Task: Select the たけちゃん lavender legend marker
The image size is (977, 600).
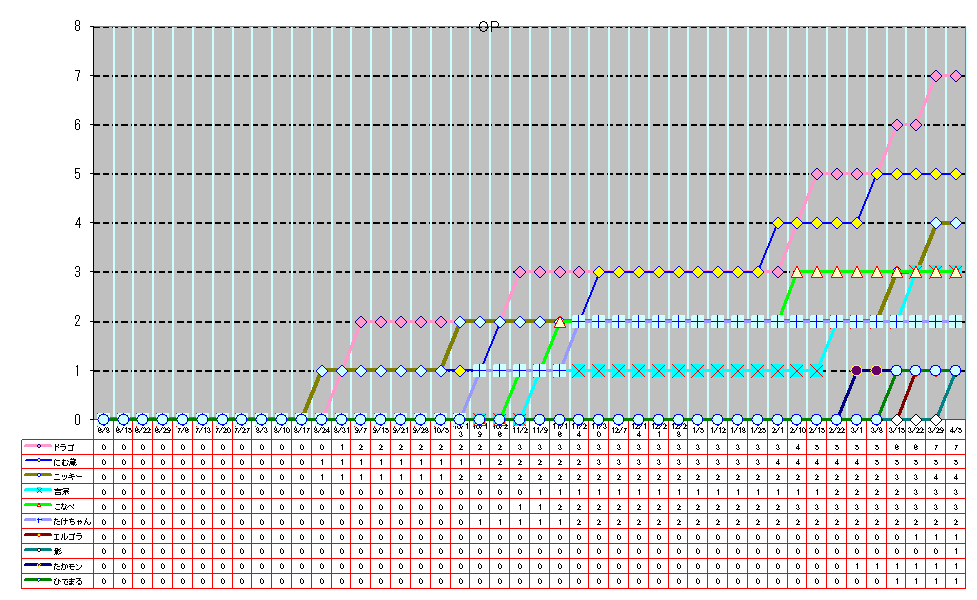Action: pos(38,521)
